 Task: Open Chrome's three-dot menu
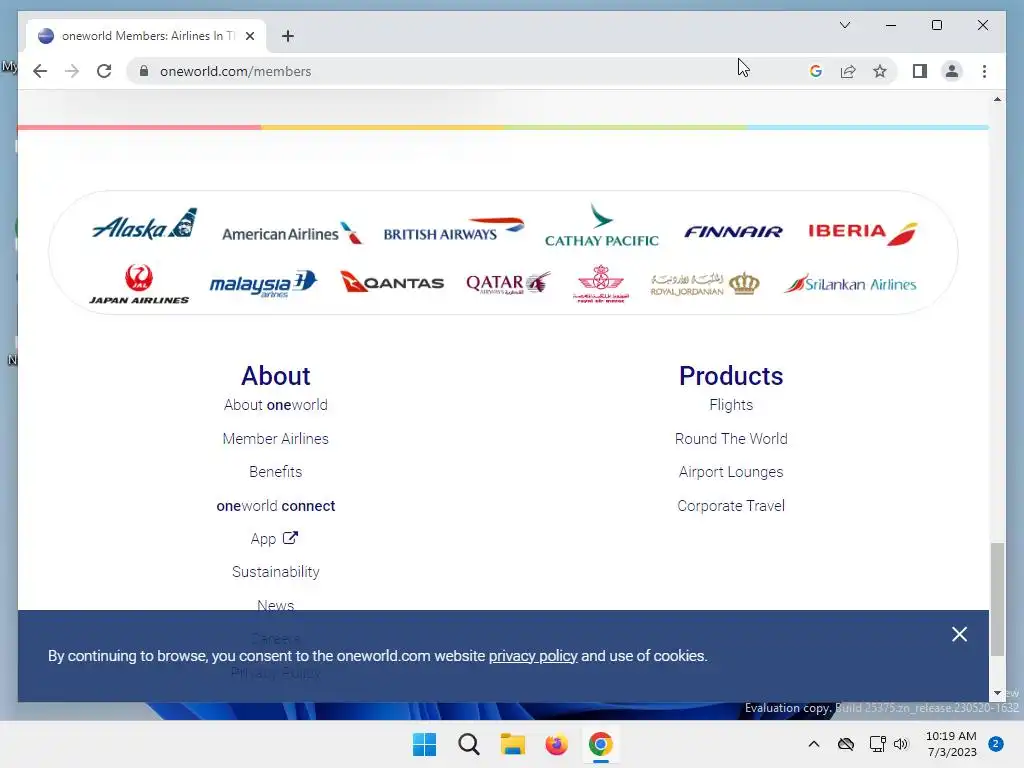coord(984,71)
